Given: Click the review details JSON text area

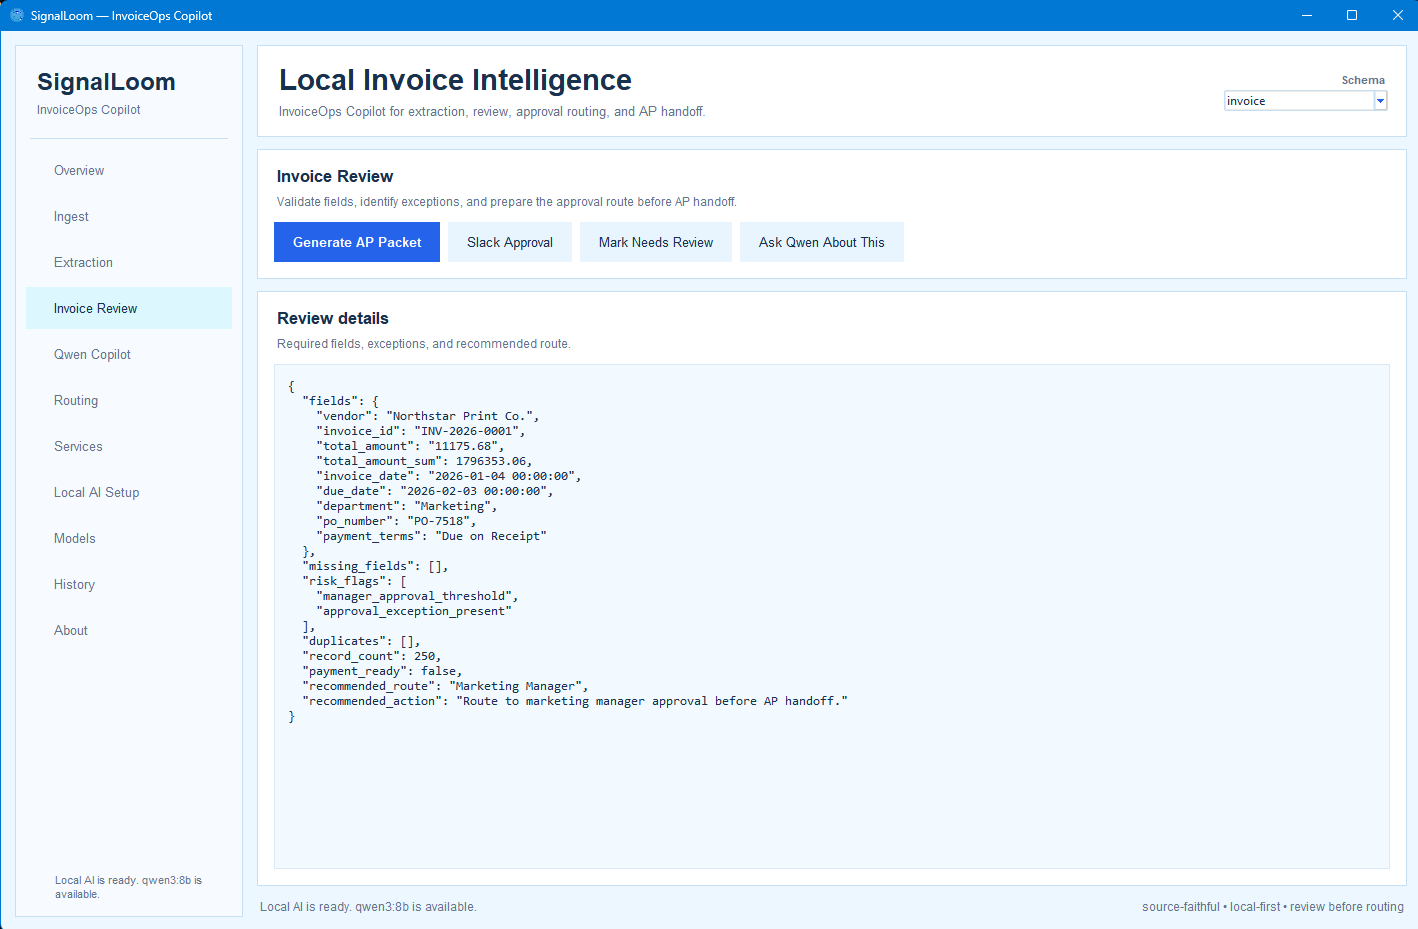Looking at the screenshot, I should tap(832, 616).
